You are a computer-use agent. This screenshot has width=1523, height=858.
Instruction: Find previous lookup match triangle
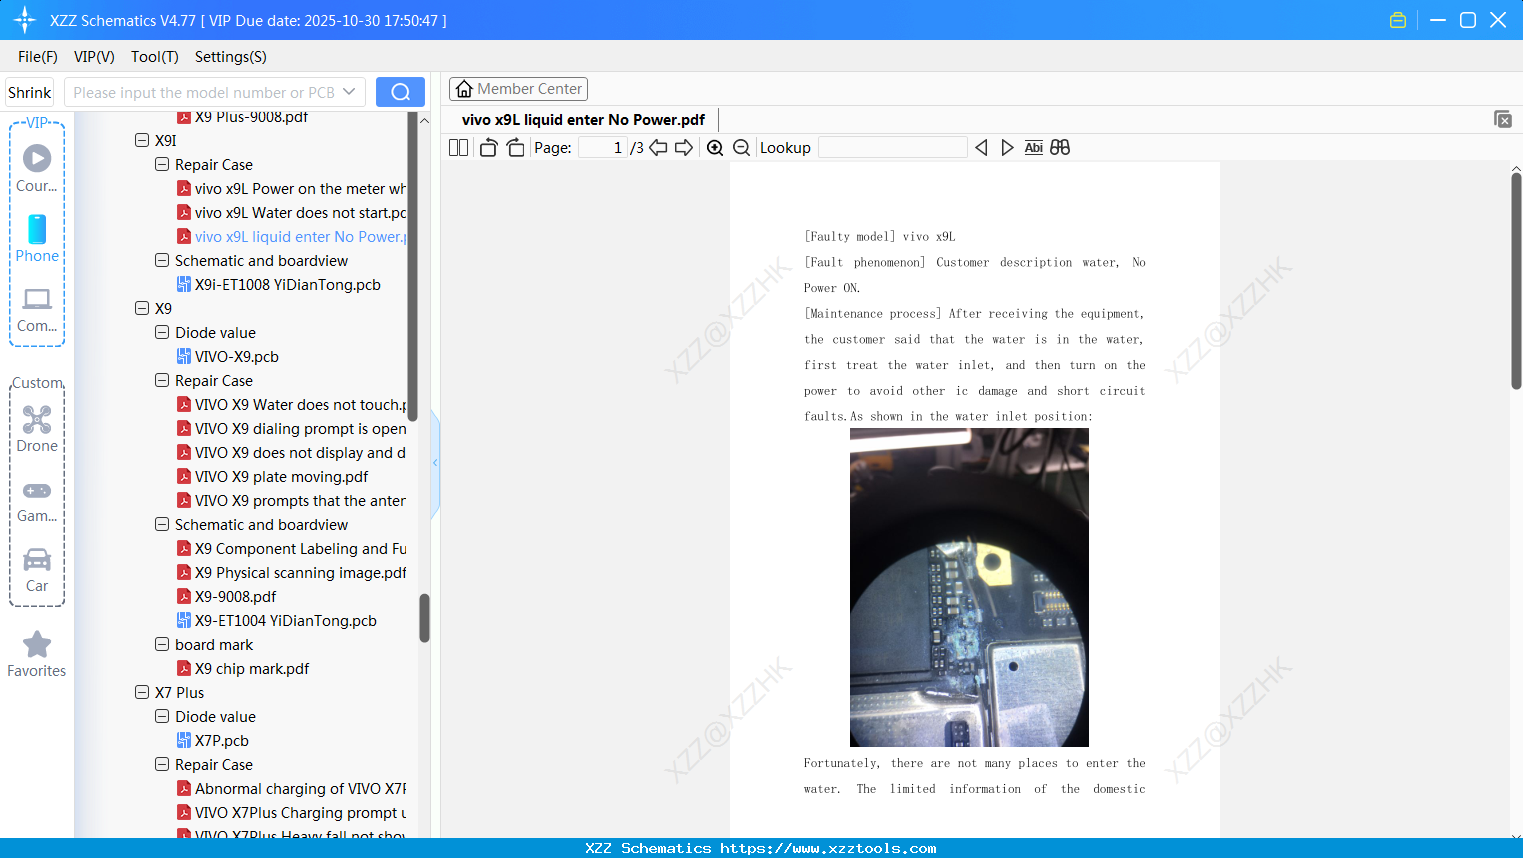(981, 148)
